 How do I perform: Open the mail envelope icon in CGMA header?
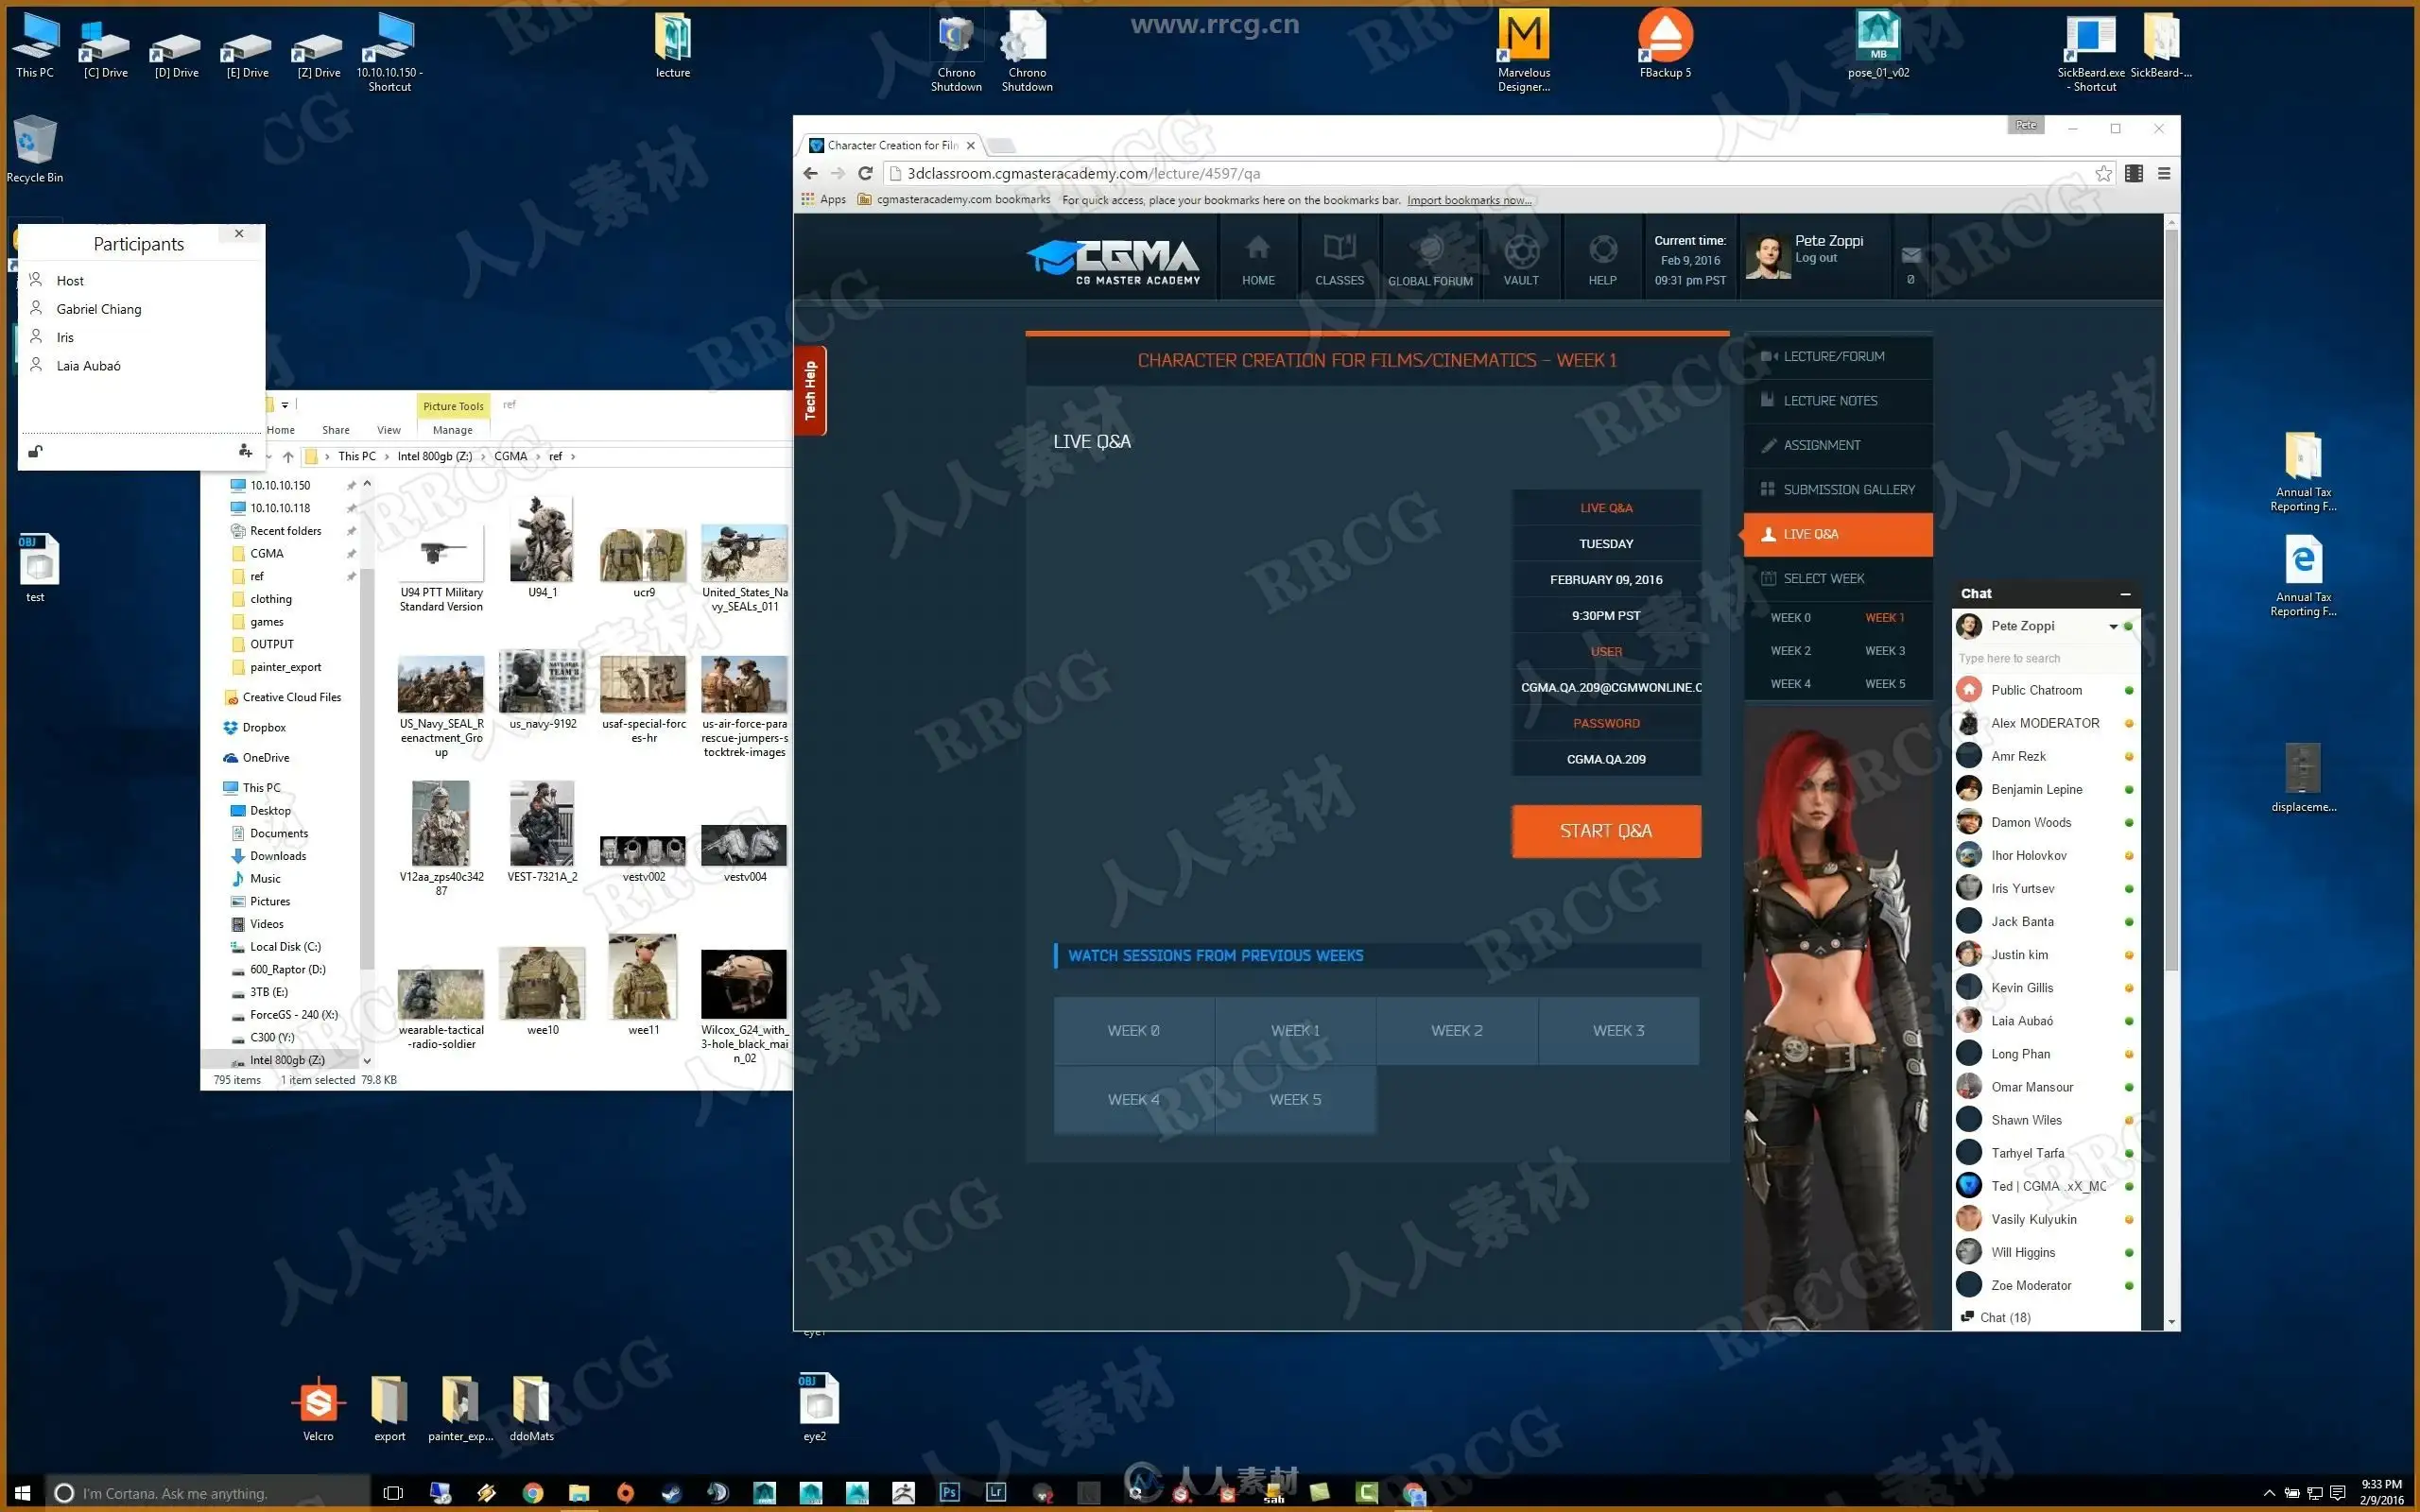point(1911,255)
